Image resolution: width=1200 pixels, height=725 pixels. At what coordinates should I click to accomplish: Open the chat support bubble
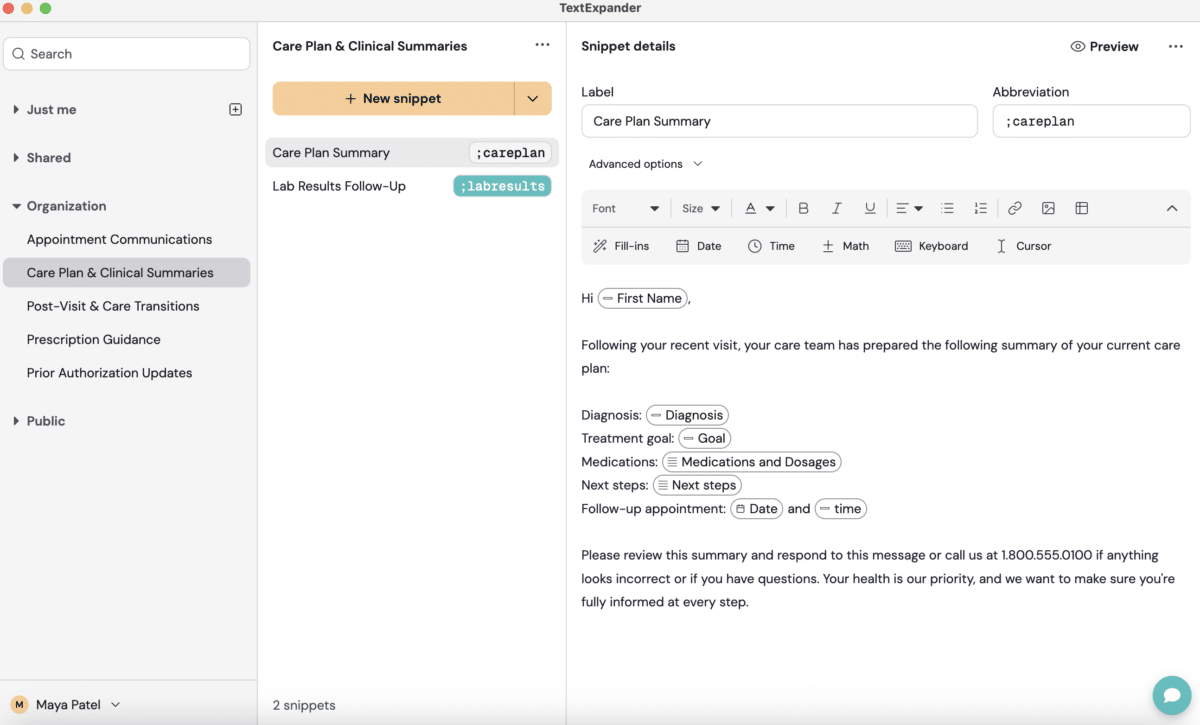tap(1171, 696)
